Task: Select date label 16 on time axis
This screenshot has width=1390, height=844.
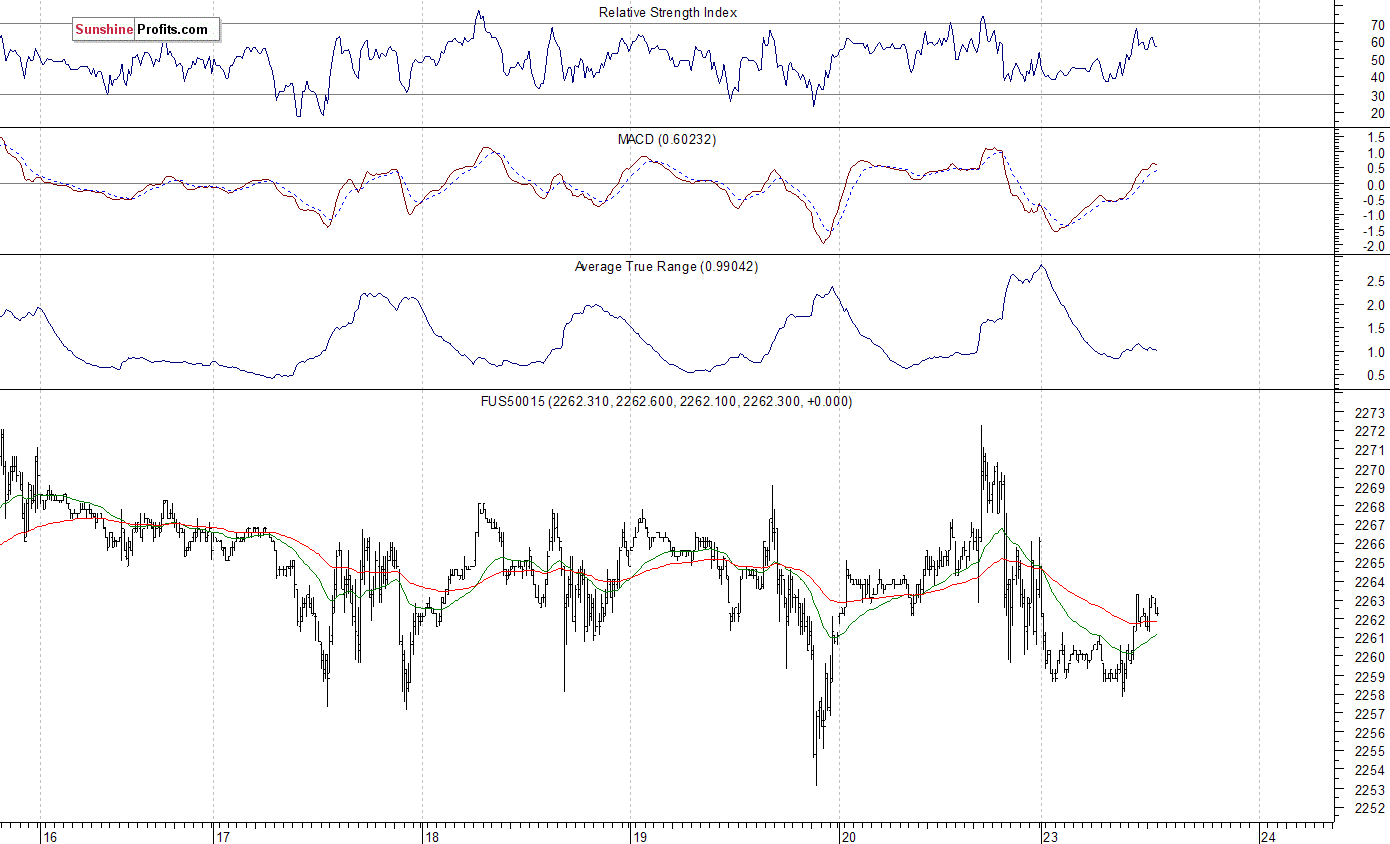Action: [49, 836]
